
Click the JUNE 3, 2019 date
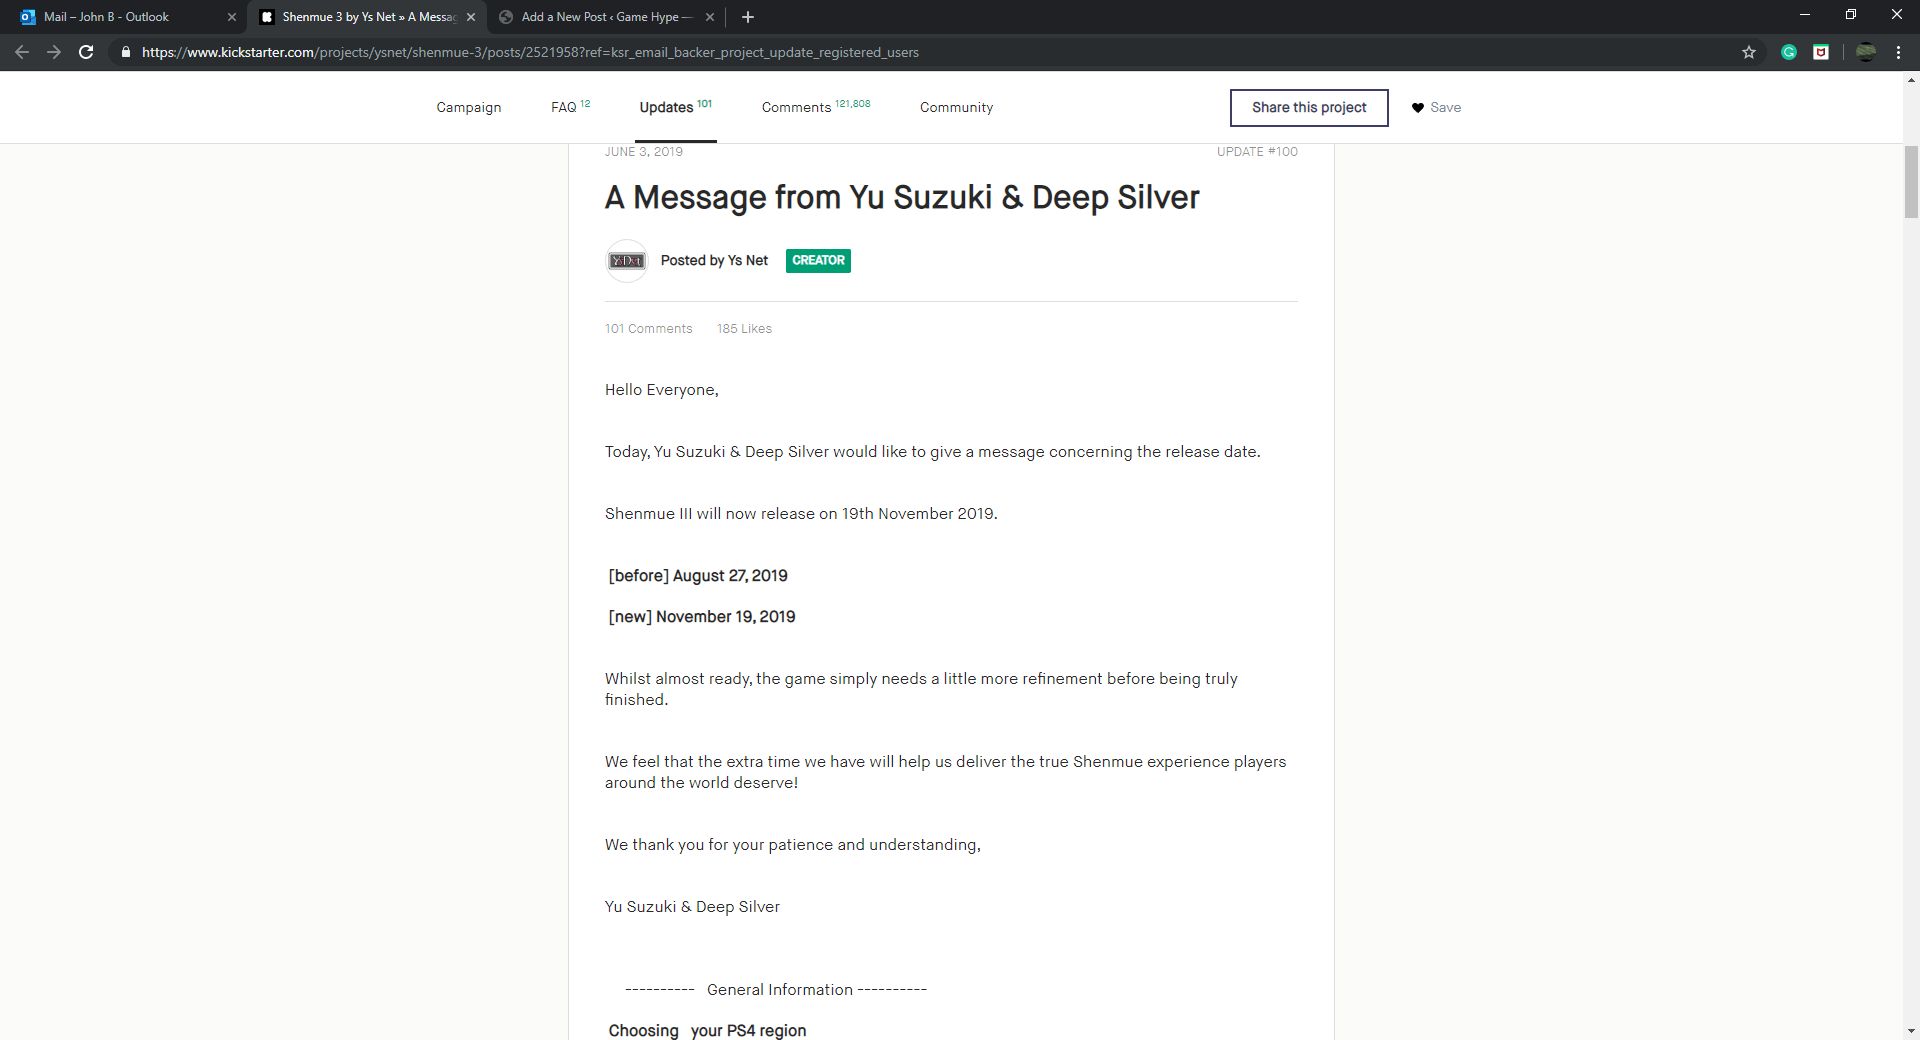coord(644,152)
